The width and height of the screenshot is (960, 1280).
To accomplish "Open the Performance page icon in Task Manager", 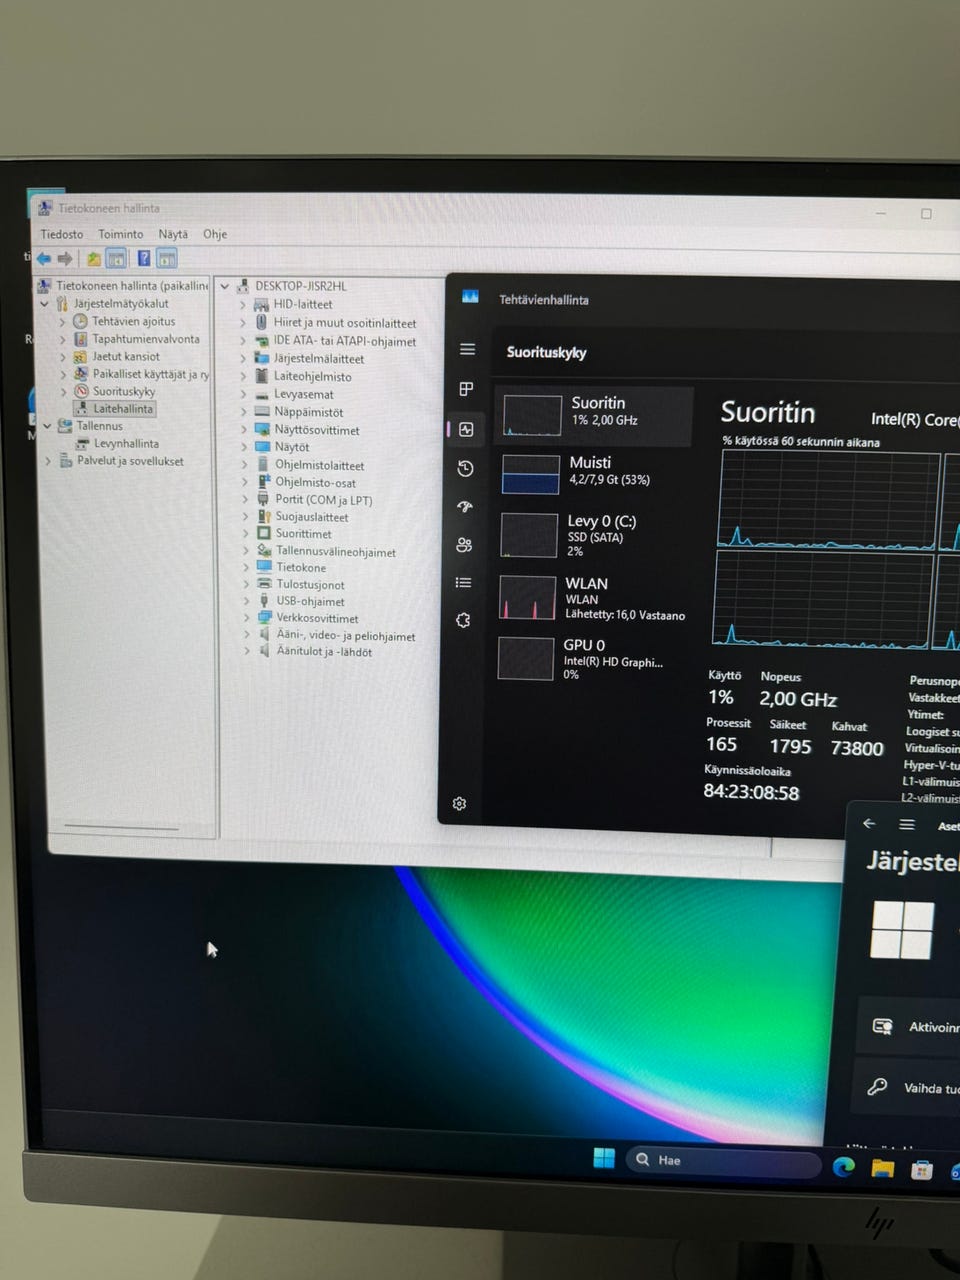I will [x=466, y=429].
